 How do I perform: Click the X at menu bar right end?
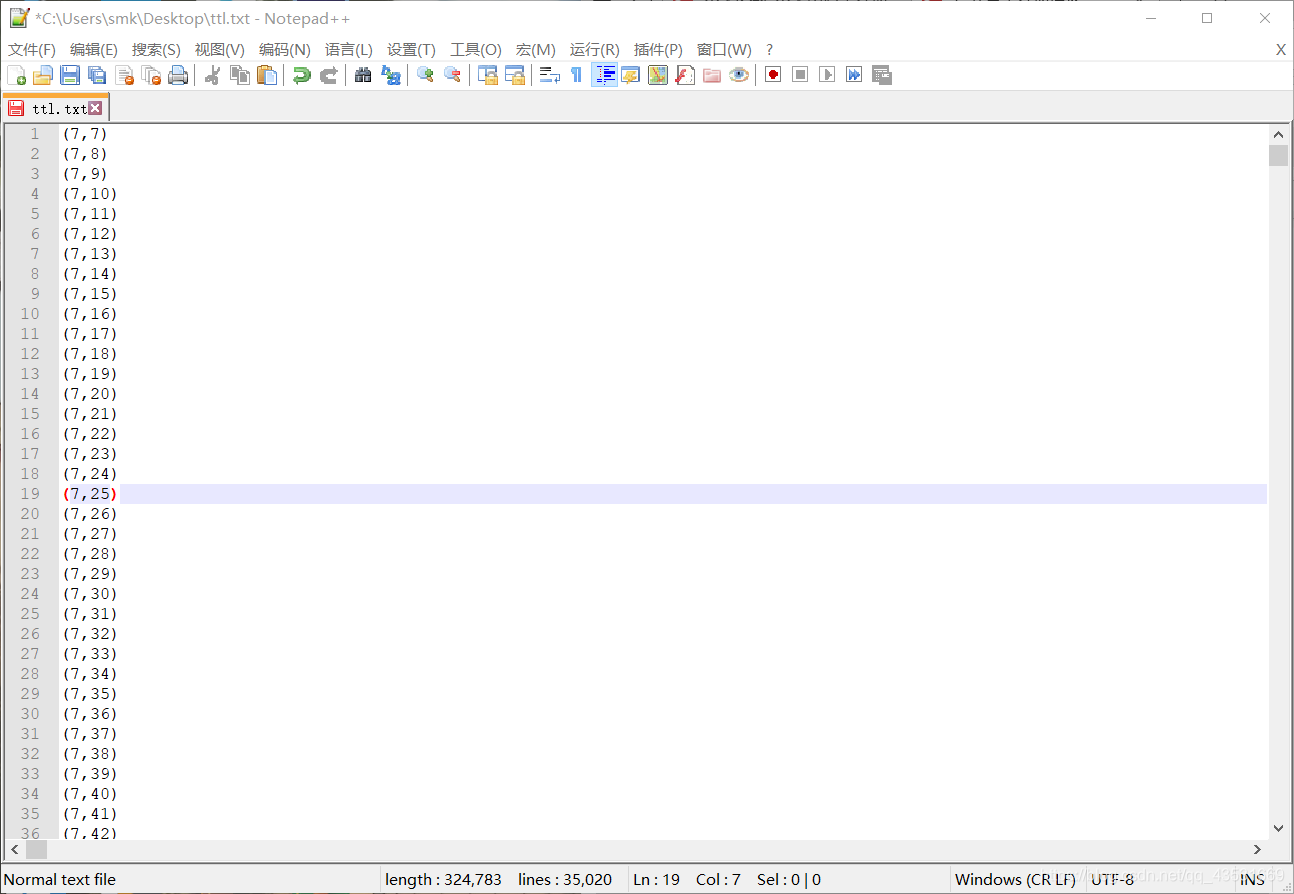pyautogui.click(x=1281, y=50)
